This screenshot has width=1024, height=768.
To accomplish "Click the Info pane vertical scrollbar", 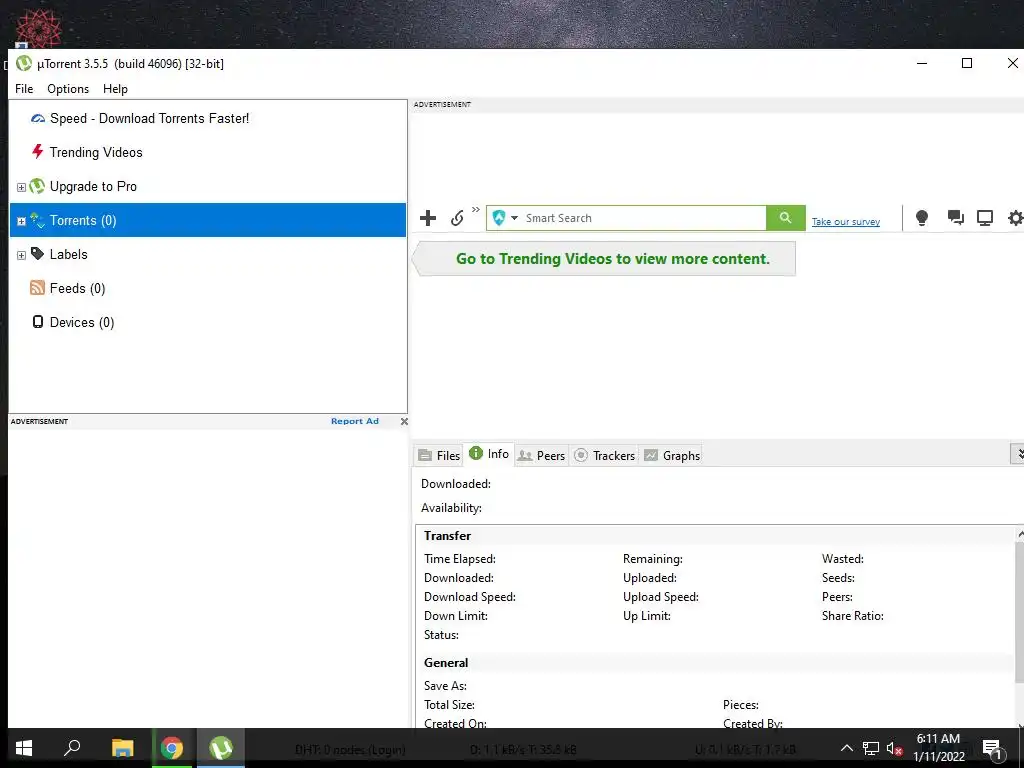I will click(x=1019, y=614).
